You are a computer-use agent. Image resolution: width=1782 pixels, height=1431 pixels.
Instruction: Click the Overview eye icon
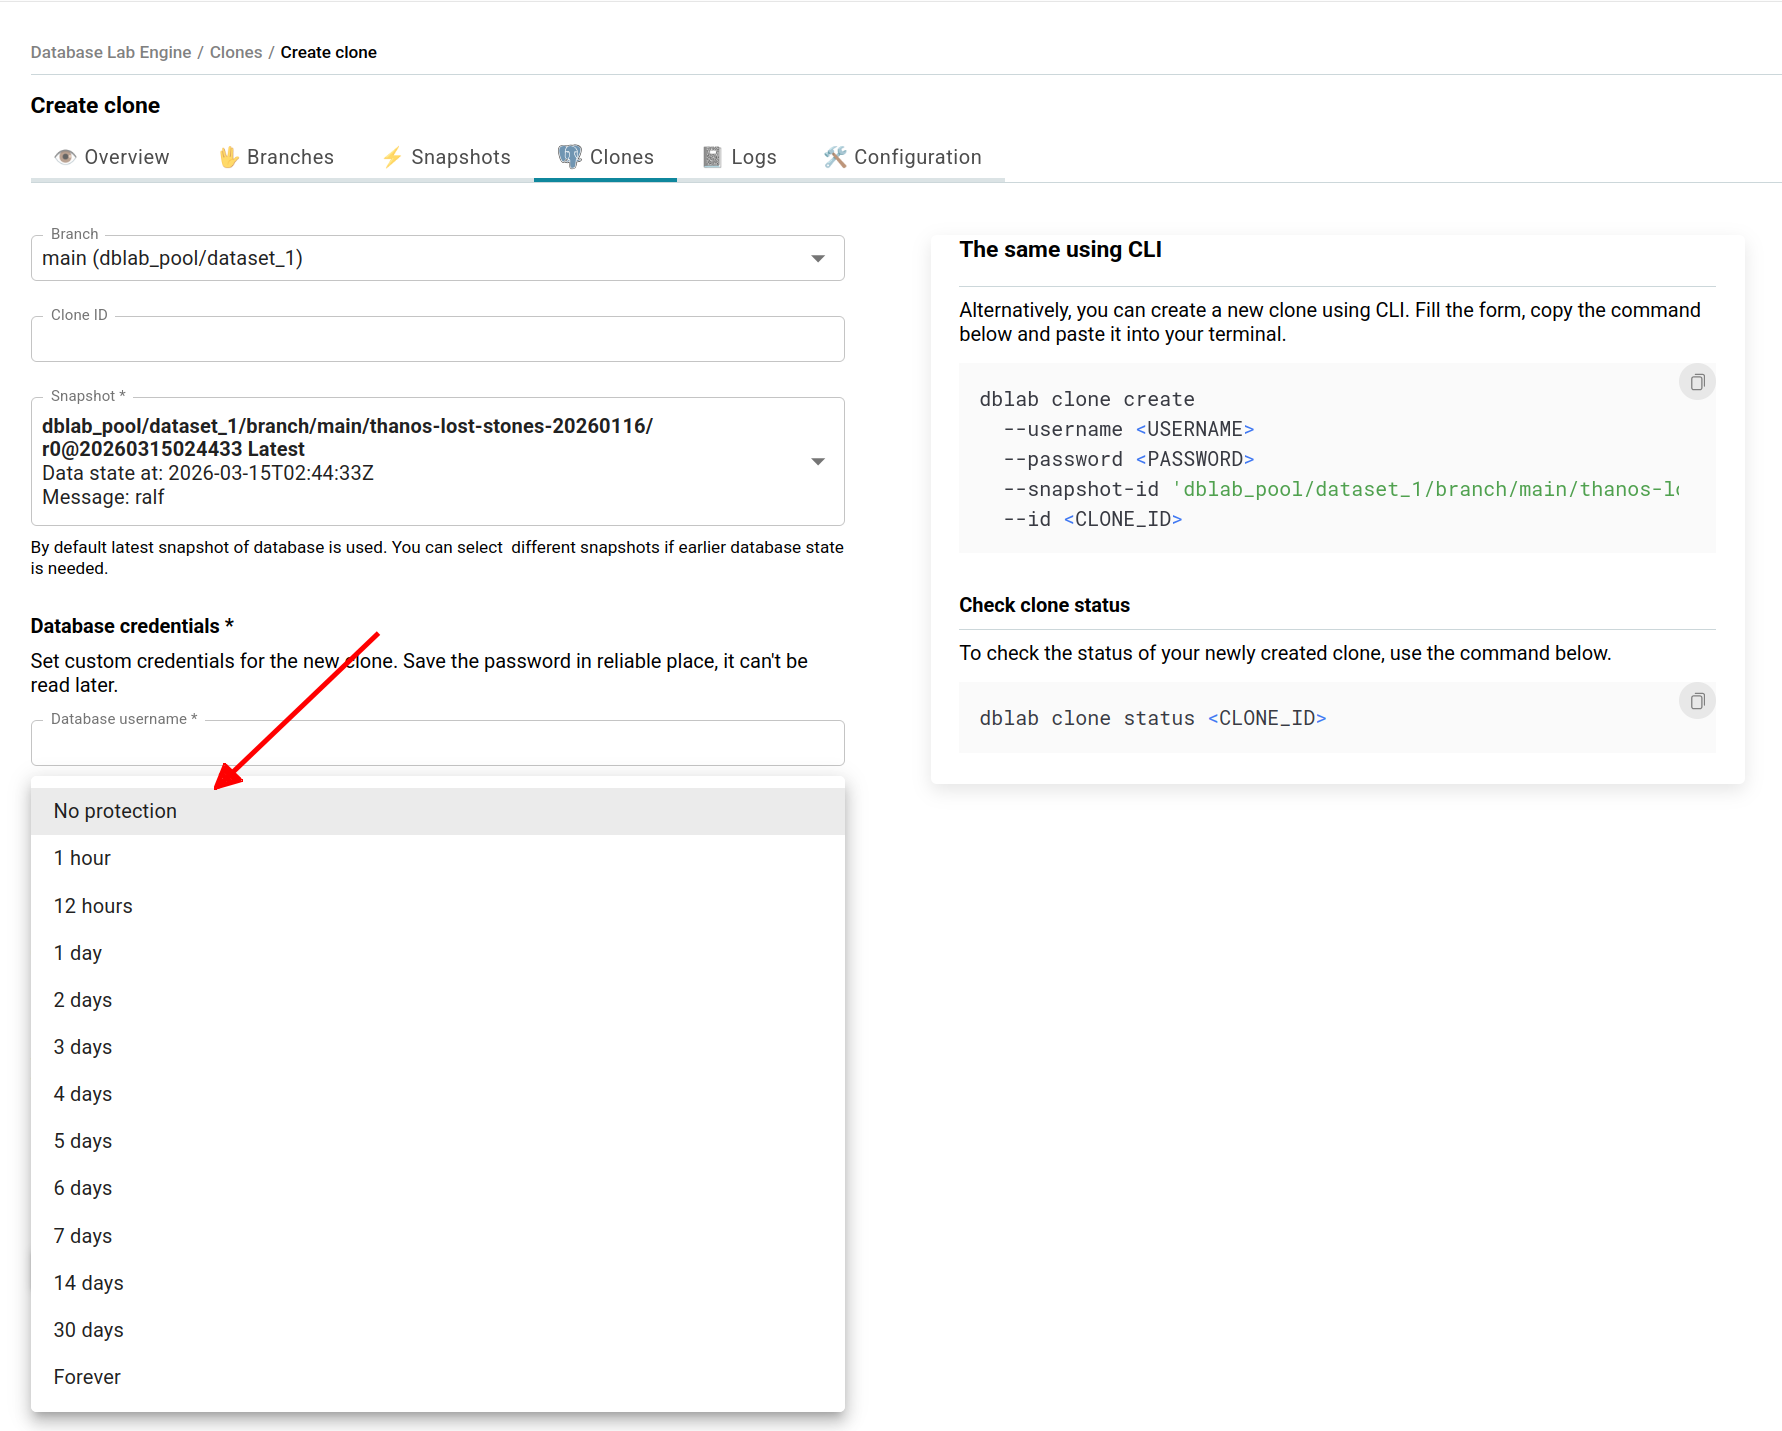(64, 157)
